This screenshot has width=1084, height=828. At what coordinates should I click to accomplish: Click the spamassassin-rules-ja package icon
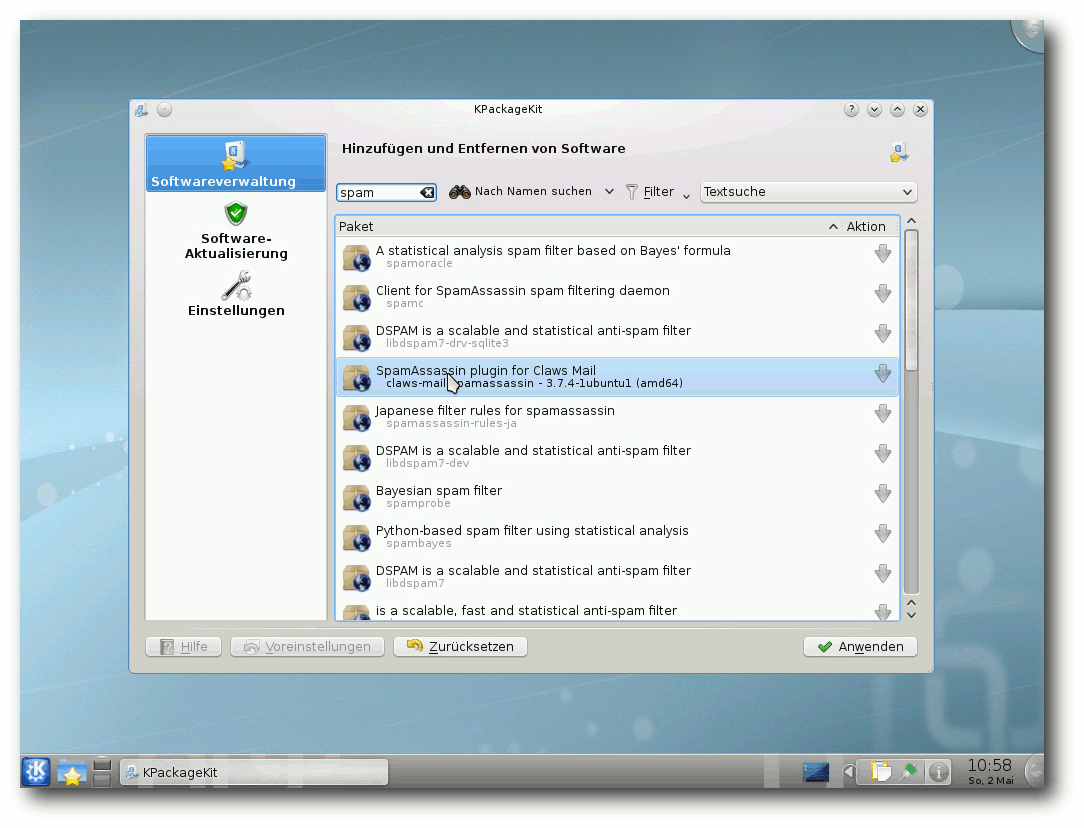tap(357, 418)
